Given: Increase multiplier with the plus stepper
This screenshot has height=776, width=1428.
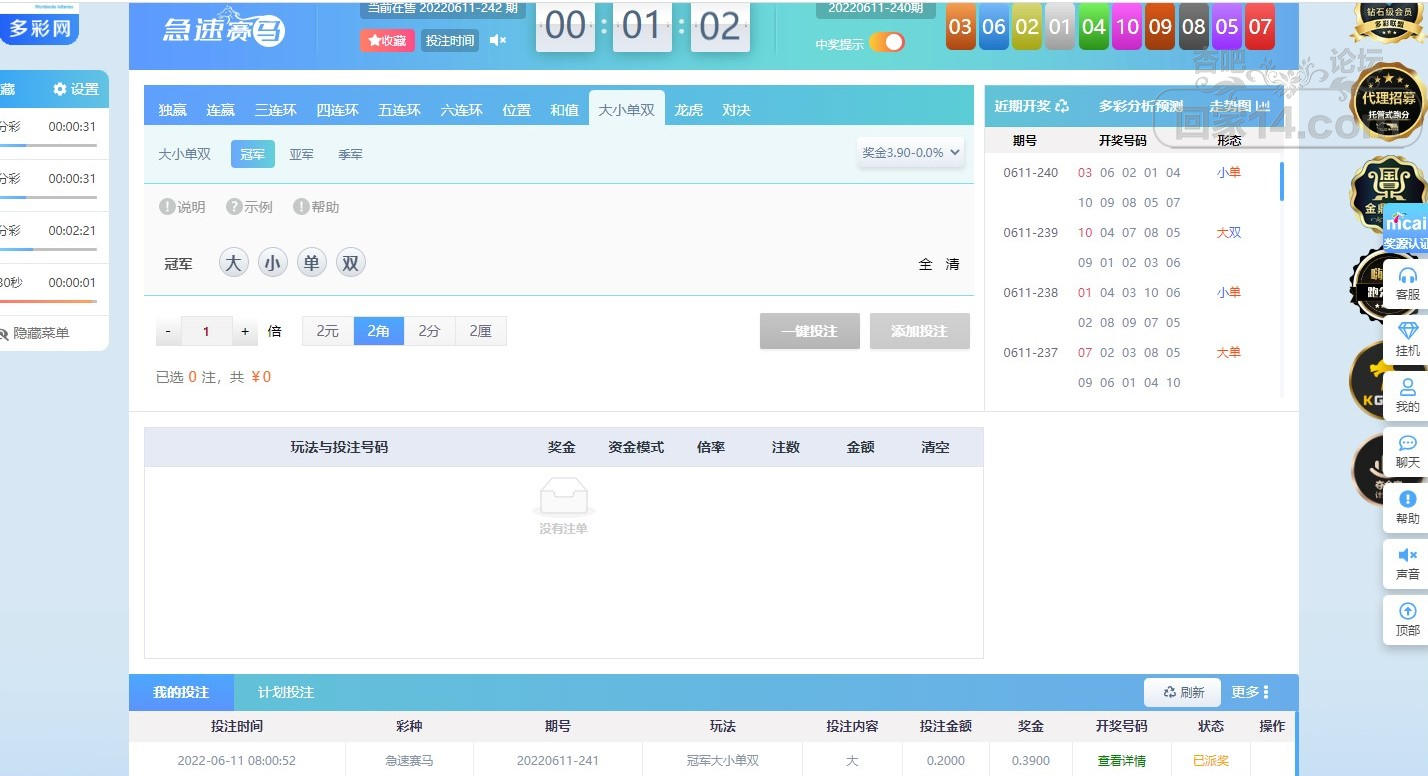Looking at the screenshot, I should pos(245,331).
